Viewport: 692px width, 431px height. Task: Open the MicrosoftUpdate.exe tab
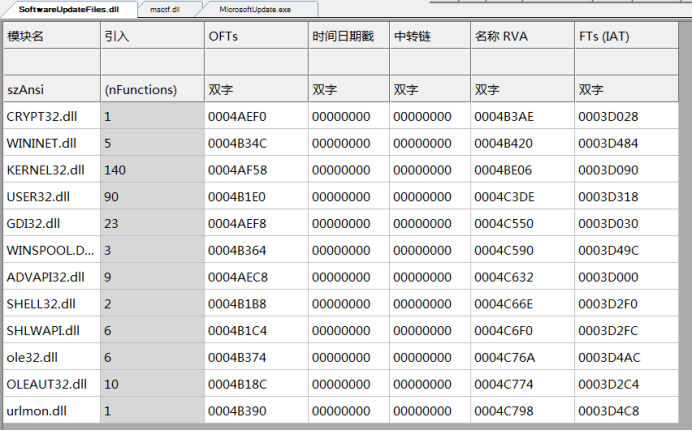[x=255, y=9]
